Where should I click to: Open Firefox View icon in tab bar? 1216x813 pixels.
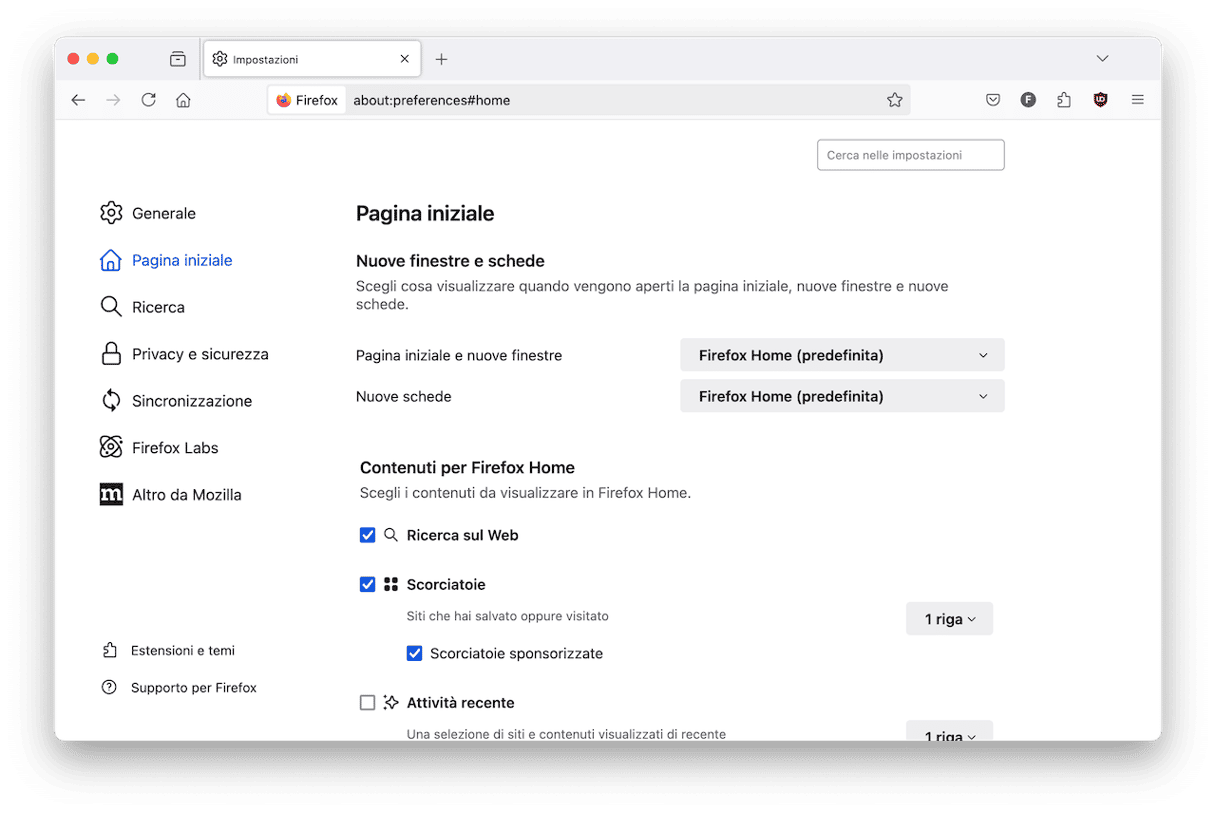(178, 59)
